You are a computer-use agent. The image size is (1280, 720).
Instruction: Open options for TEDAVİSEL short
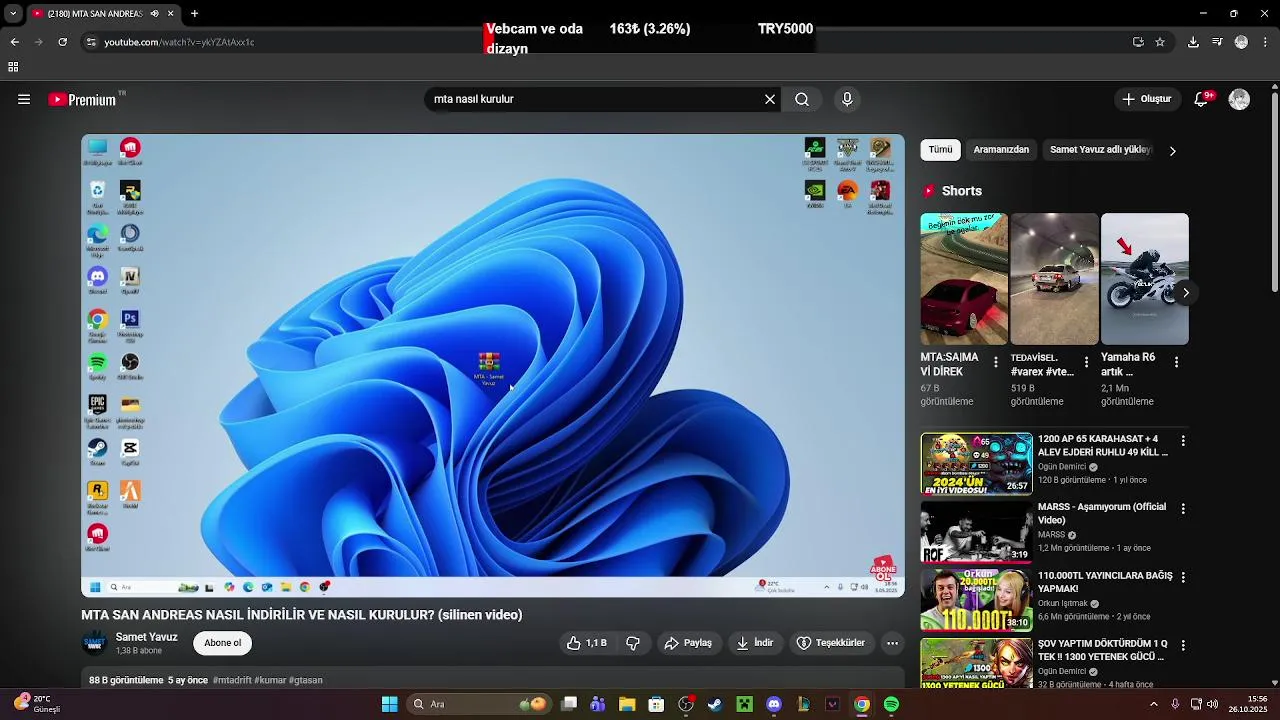tap(1086, 362)
